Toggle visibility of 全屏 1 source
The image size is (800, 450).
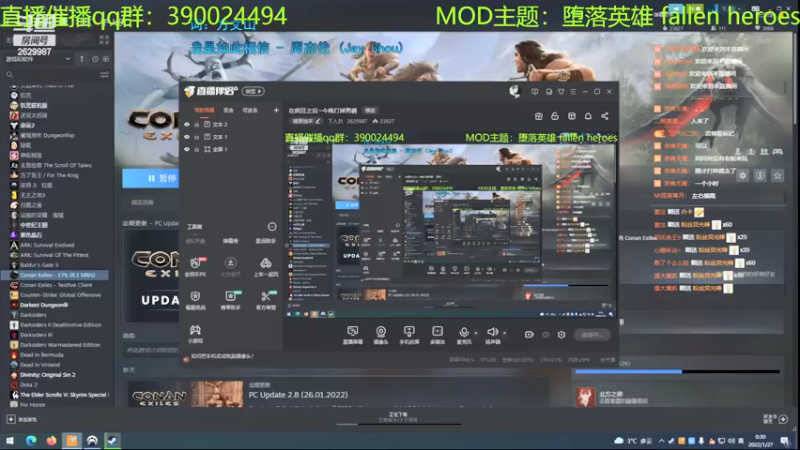187,149
